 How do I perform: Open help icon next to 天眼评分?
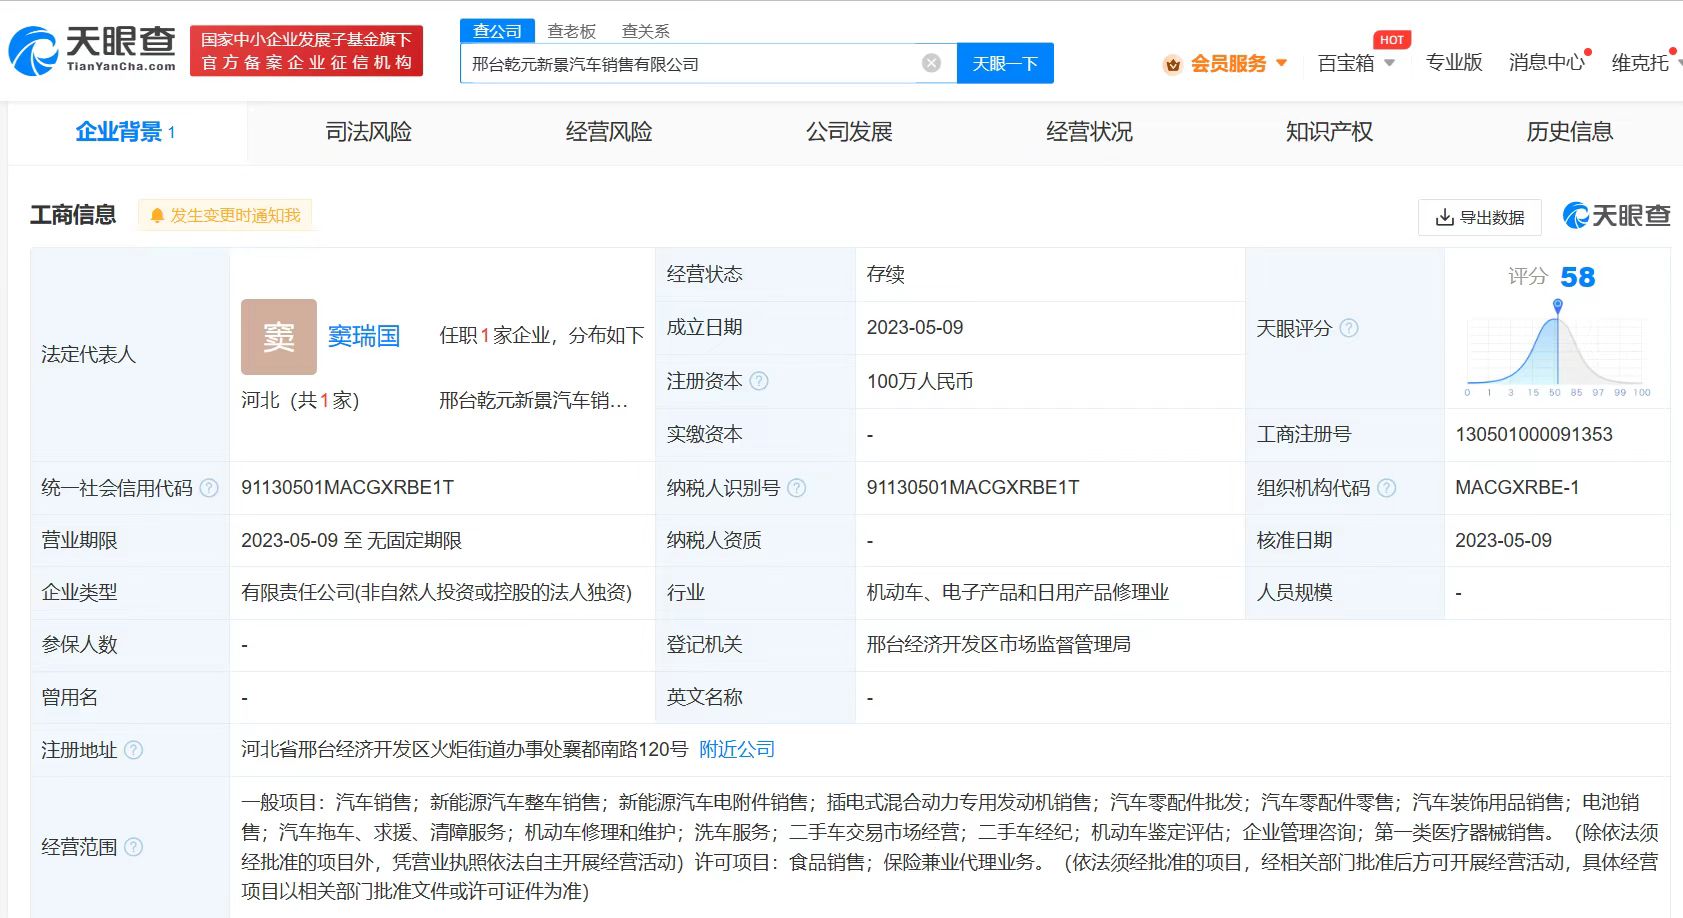[1349, 328]
